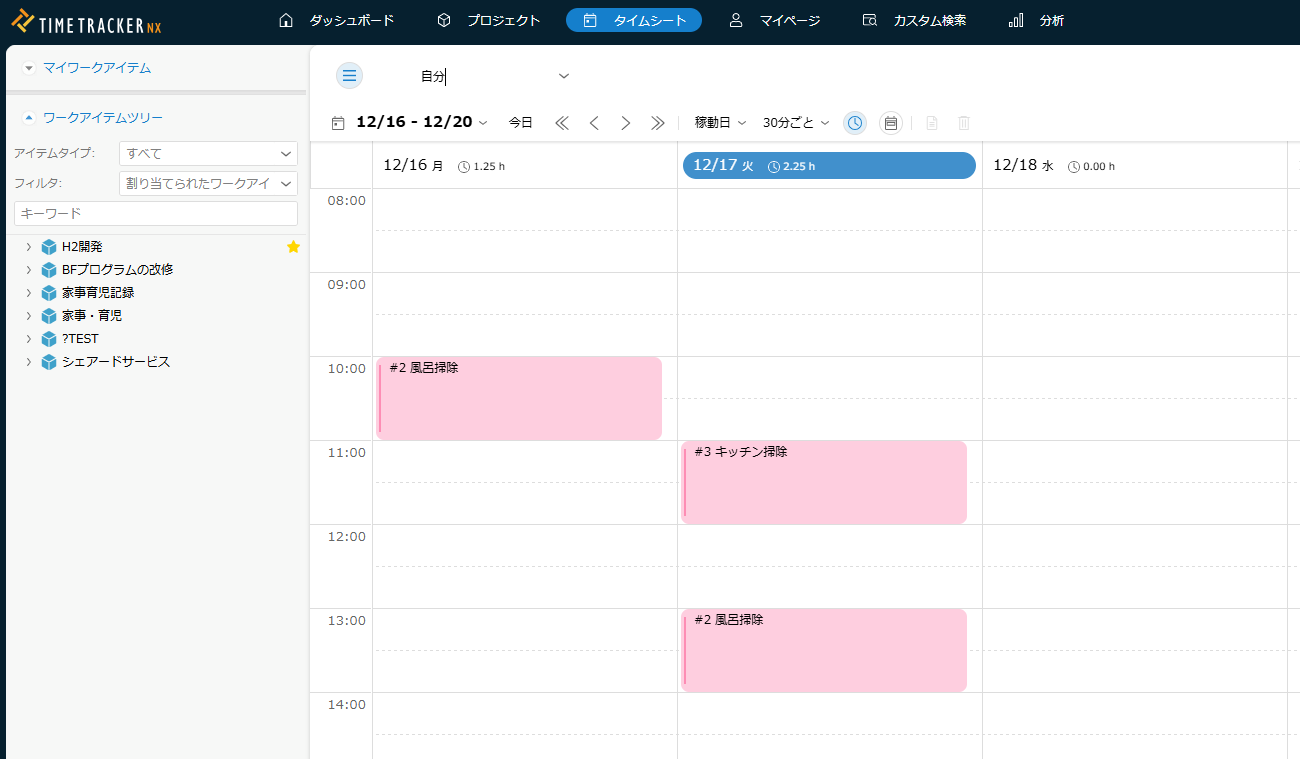Select the BFプログラムの改修 cube icon

pos(49,270)
